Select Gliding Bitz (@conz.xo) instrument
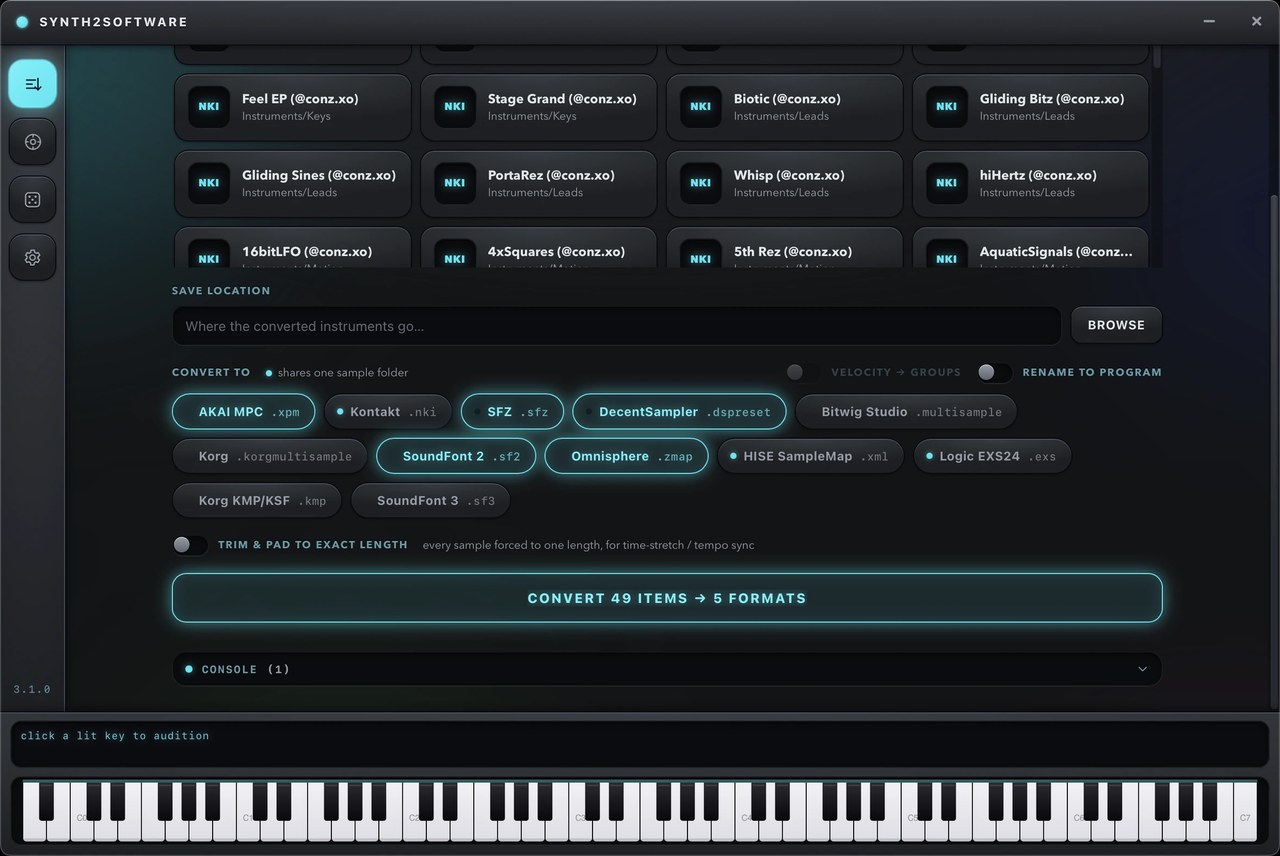This screenshot has width=1280, height=856. (x=1030, y=107)
